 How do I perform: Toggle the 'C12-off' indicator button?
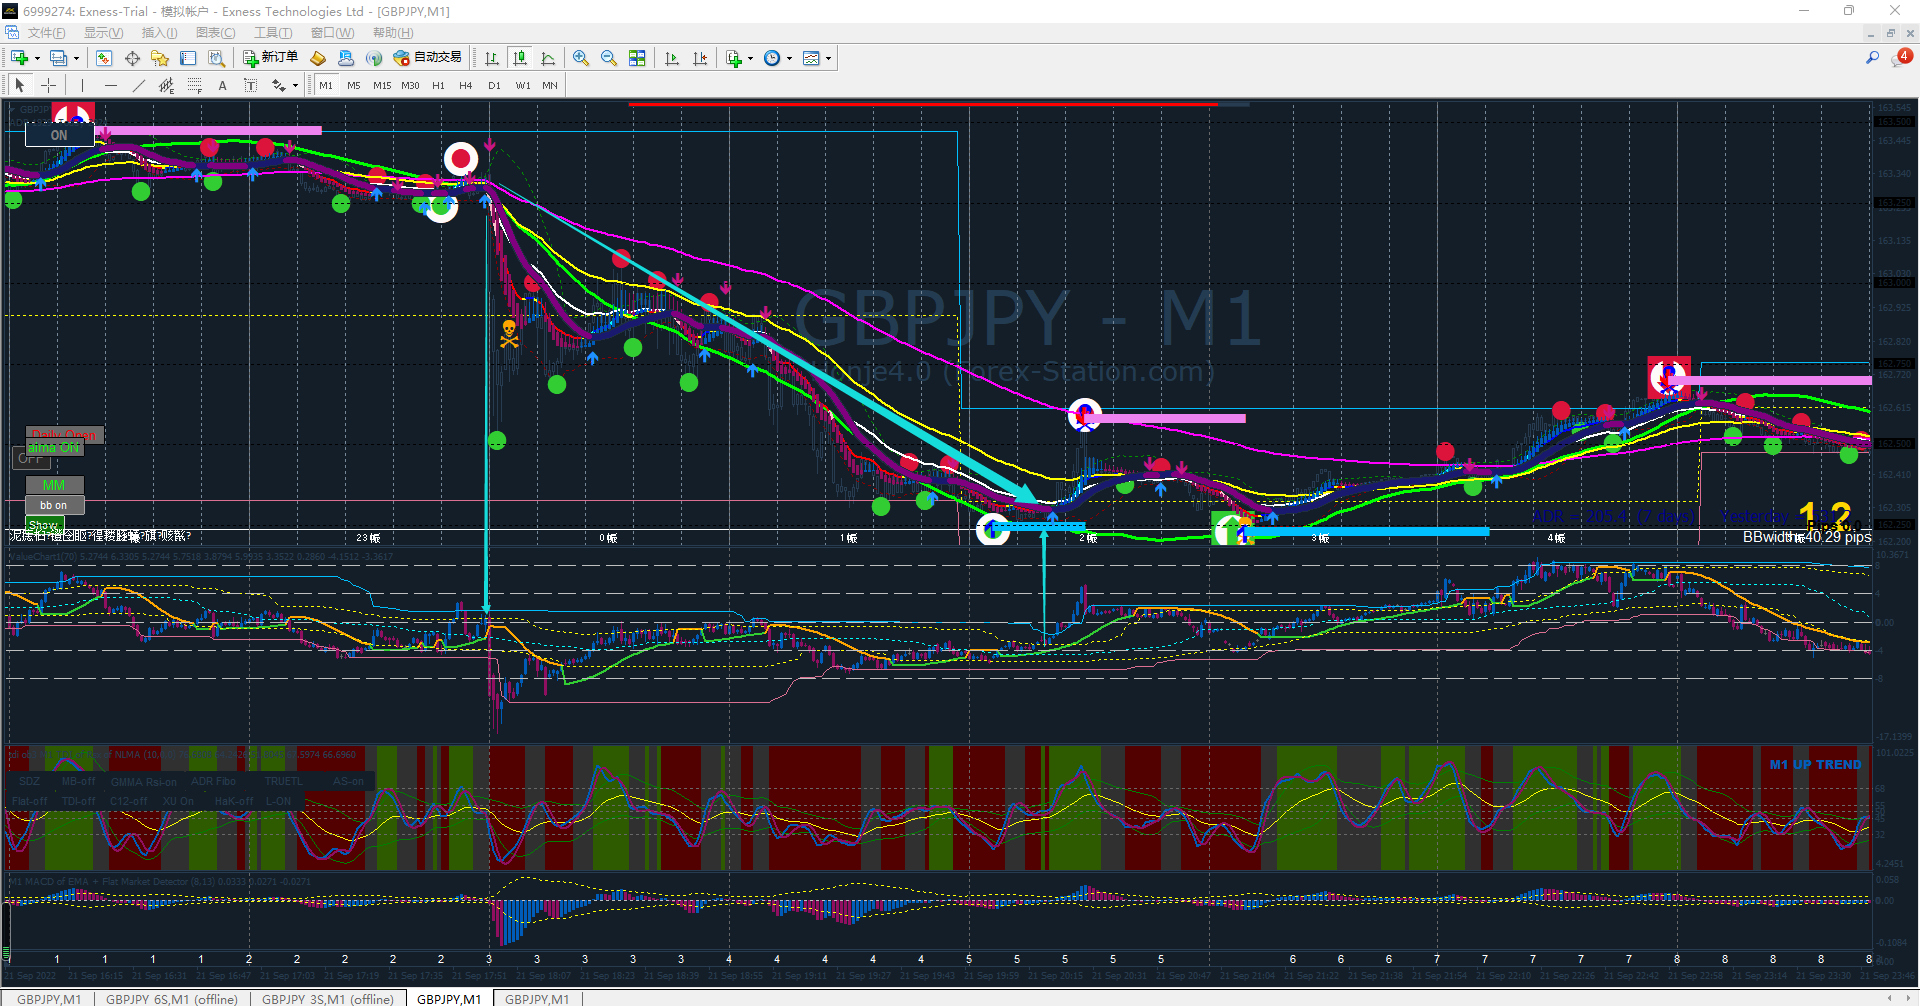[x=130, y=801]
